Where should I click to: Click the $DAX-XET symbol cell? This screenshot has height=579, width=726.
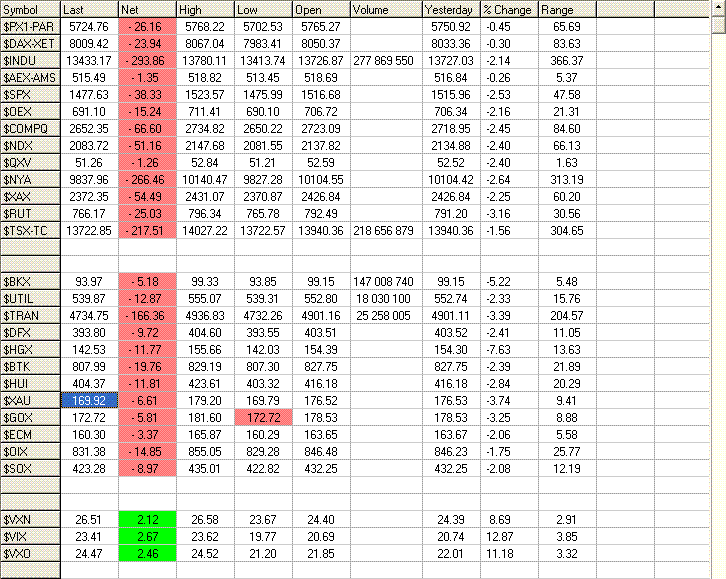(x=30, y=43)
